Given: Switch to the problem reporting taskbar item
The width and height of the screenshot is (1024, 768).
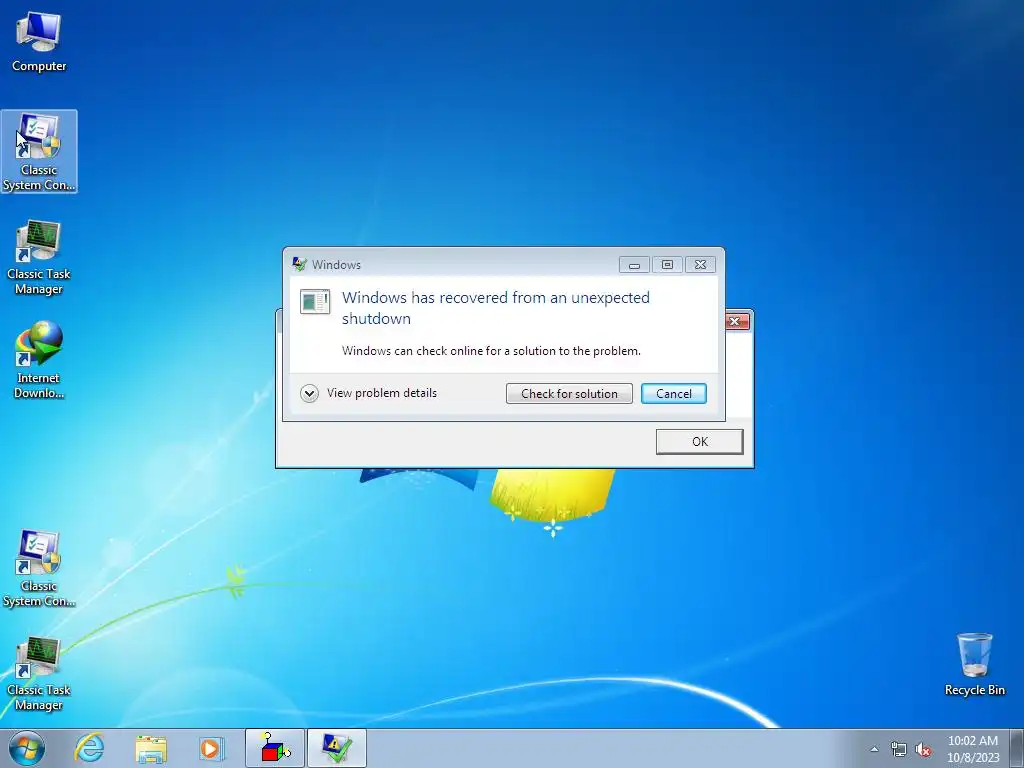Looking at the screenshot, I should (x=336, y=748).
